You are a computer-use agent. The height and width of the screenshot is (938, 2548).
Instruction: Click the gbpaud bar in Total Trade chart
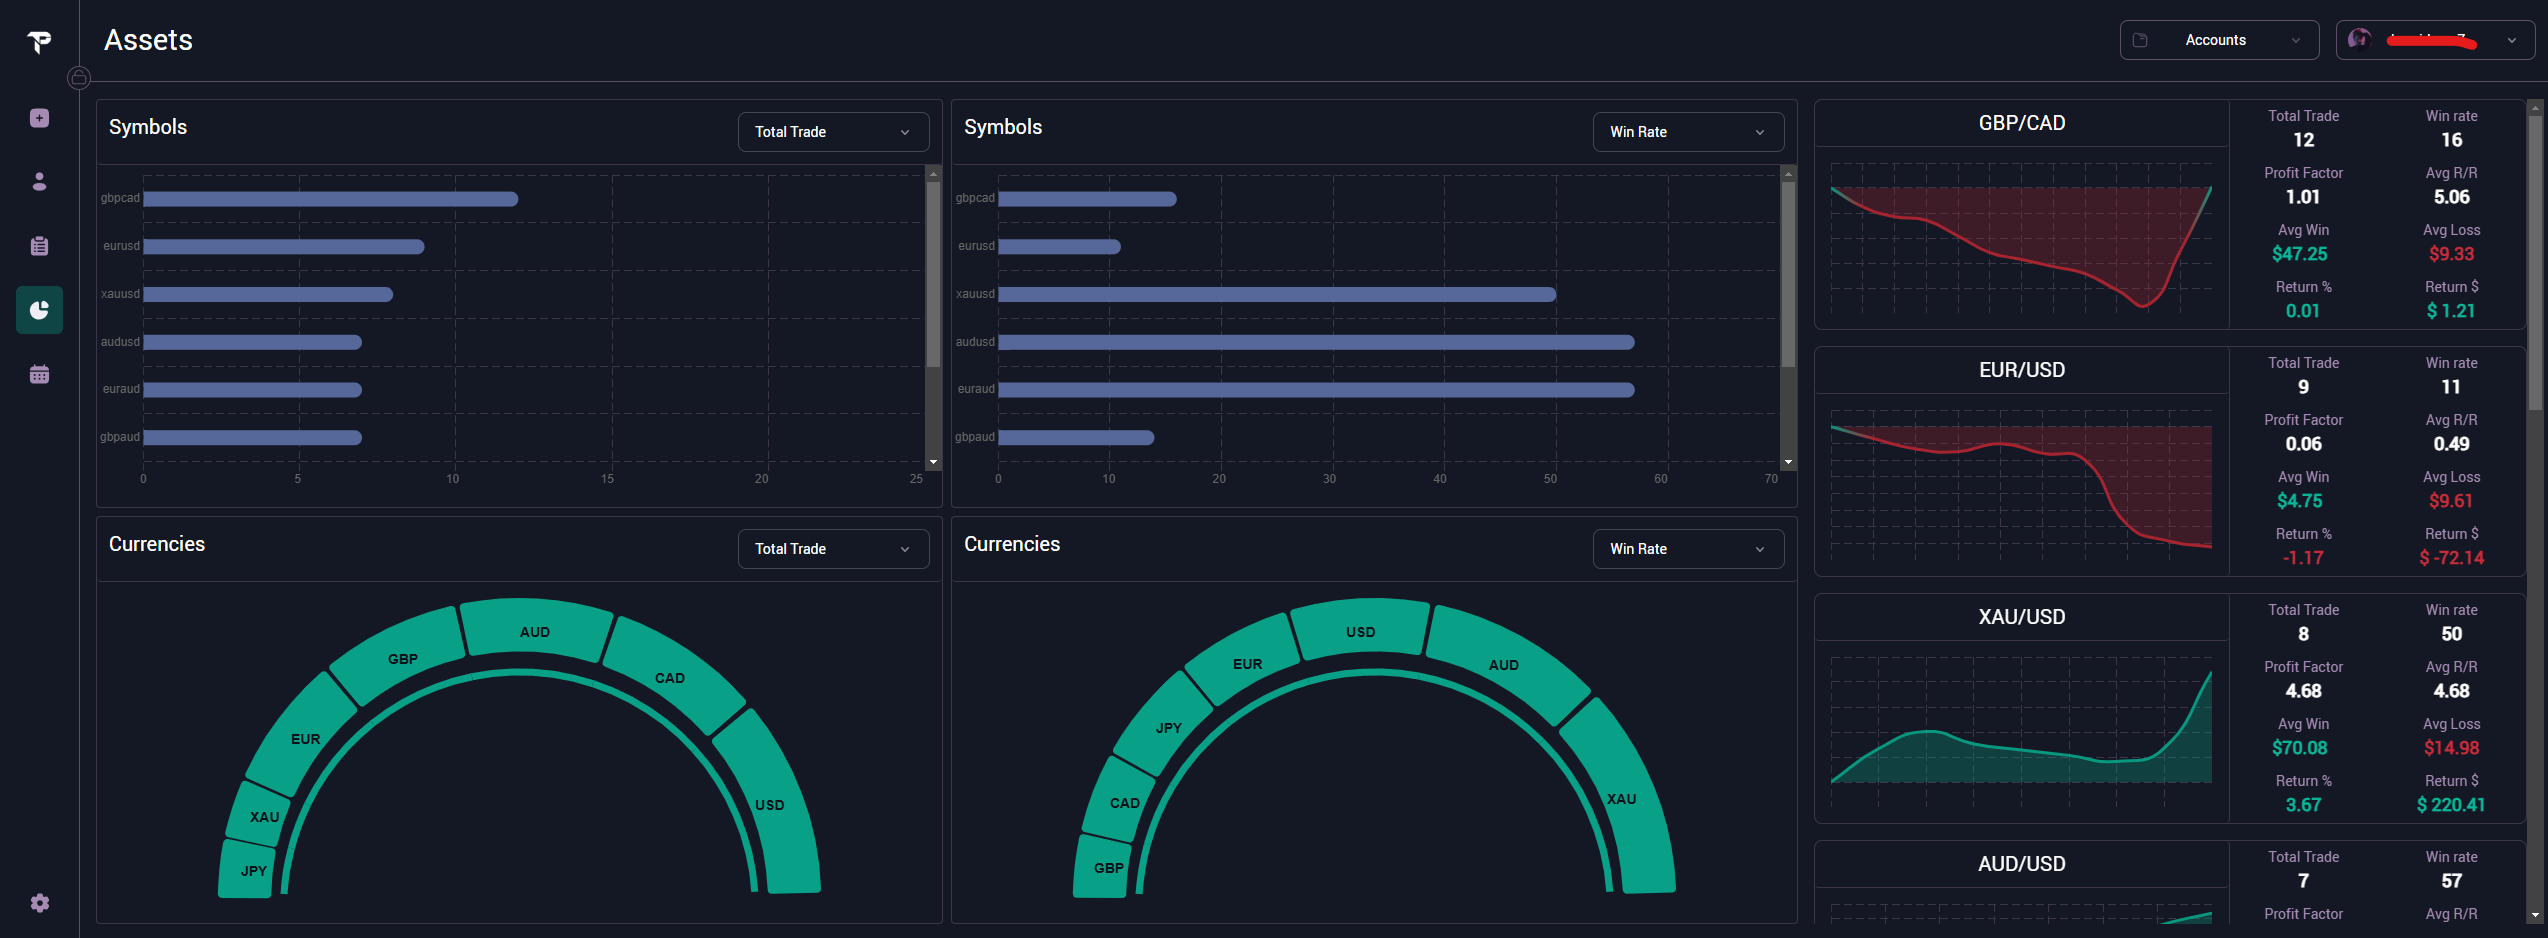[253, 437]
